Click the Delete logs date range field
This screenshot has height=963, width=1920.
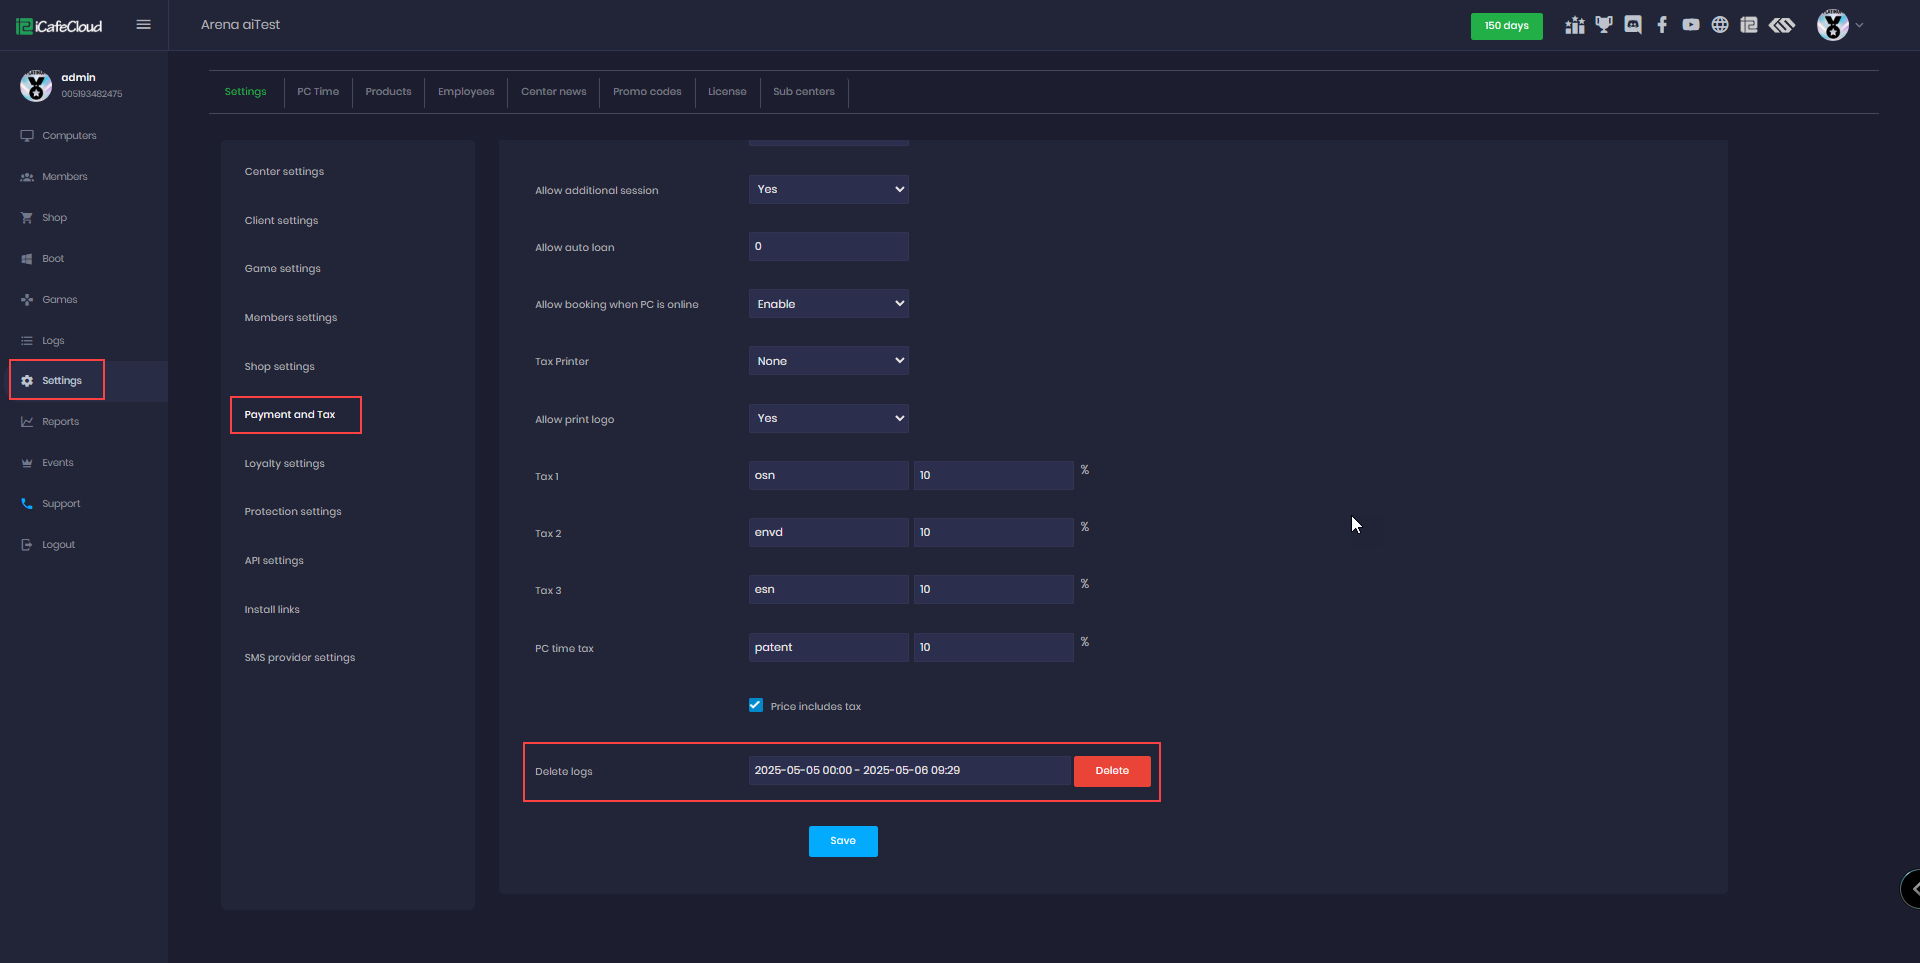click(908, 771)
